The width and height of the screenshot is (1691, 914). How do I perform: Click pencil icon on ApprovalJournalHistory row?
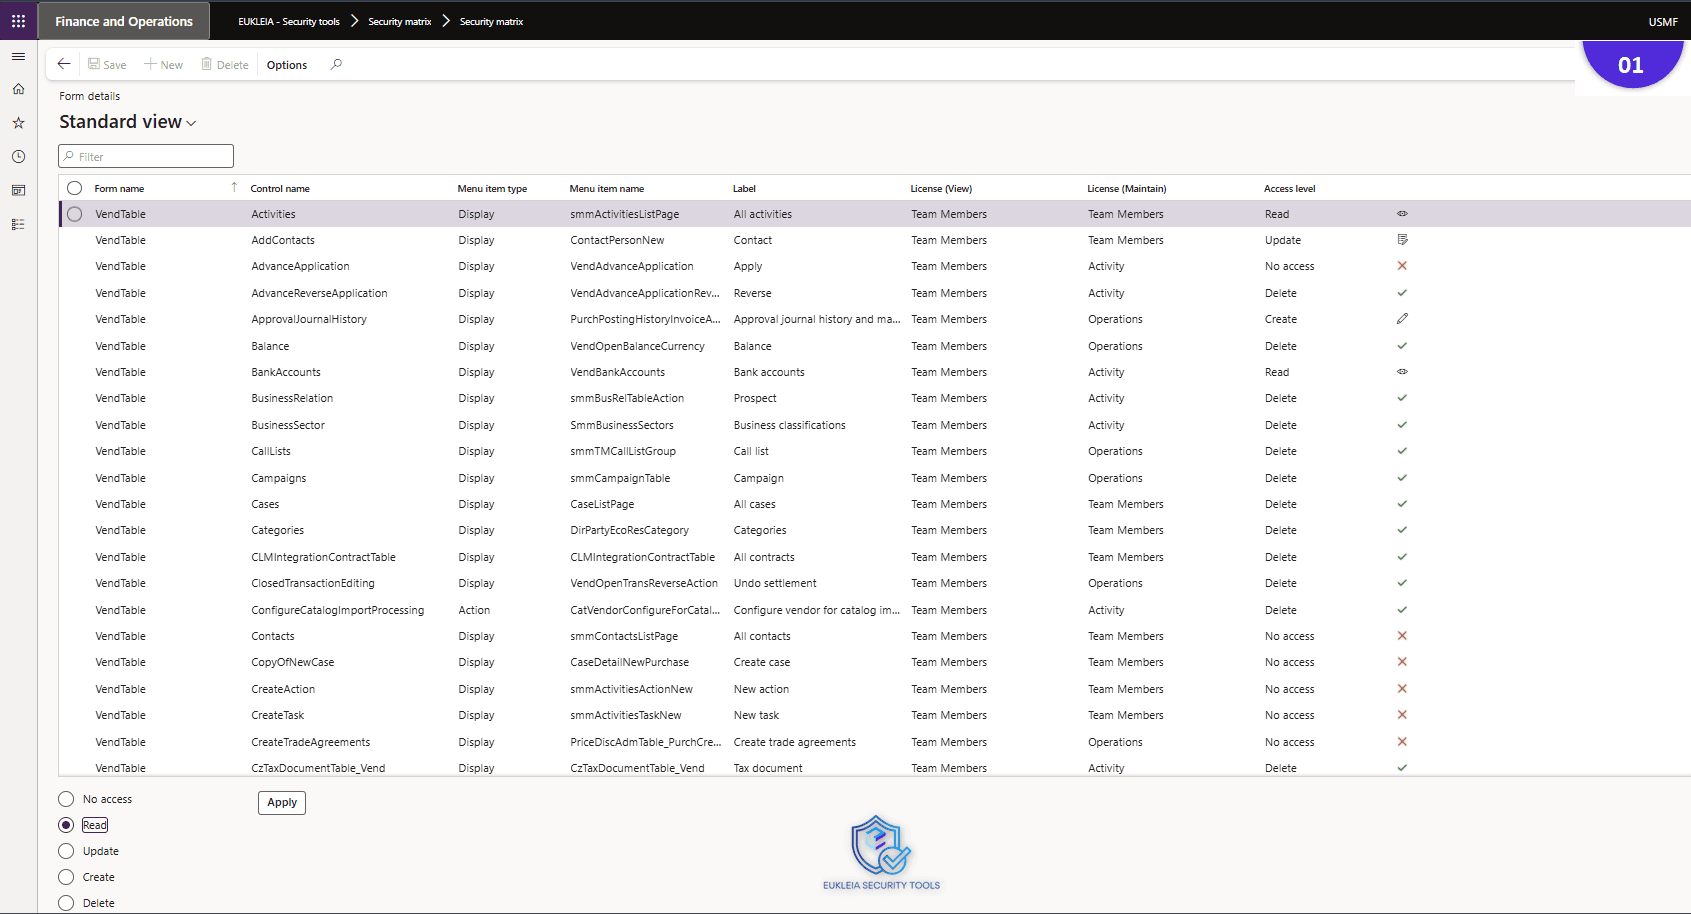1402,319
